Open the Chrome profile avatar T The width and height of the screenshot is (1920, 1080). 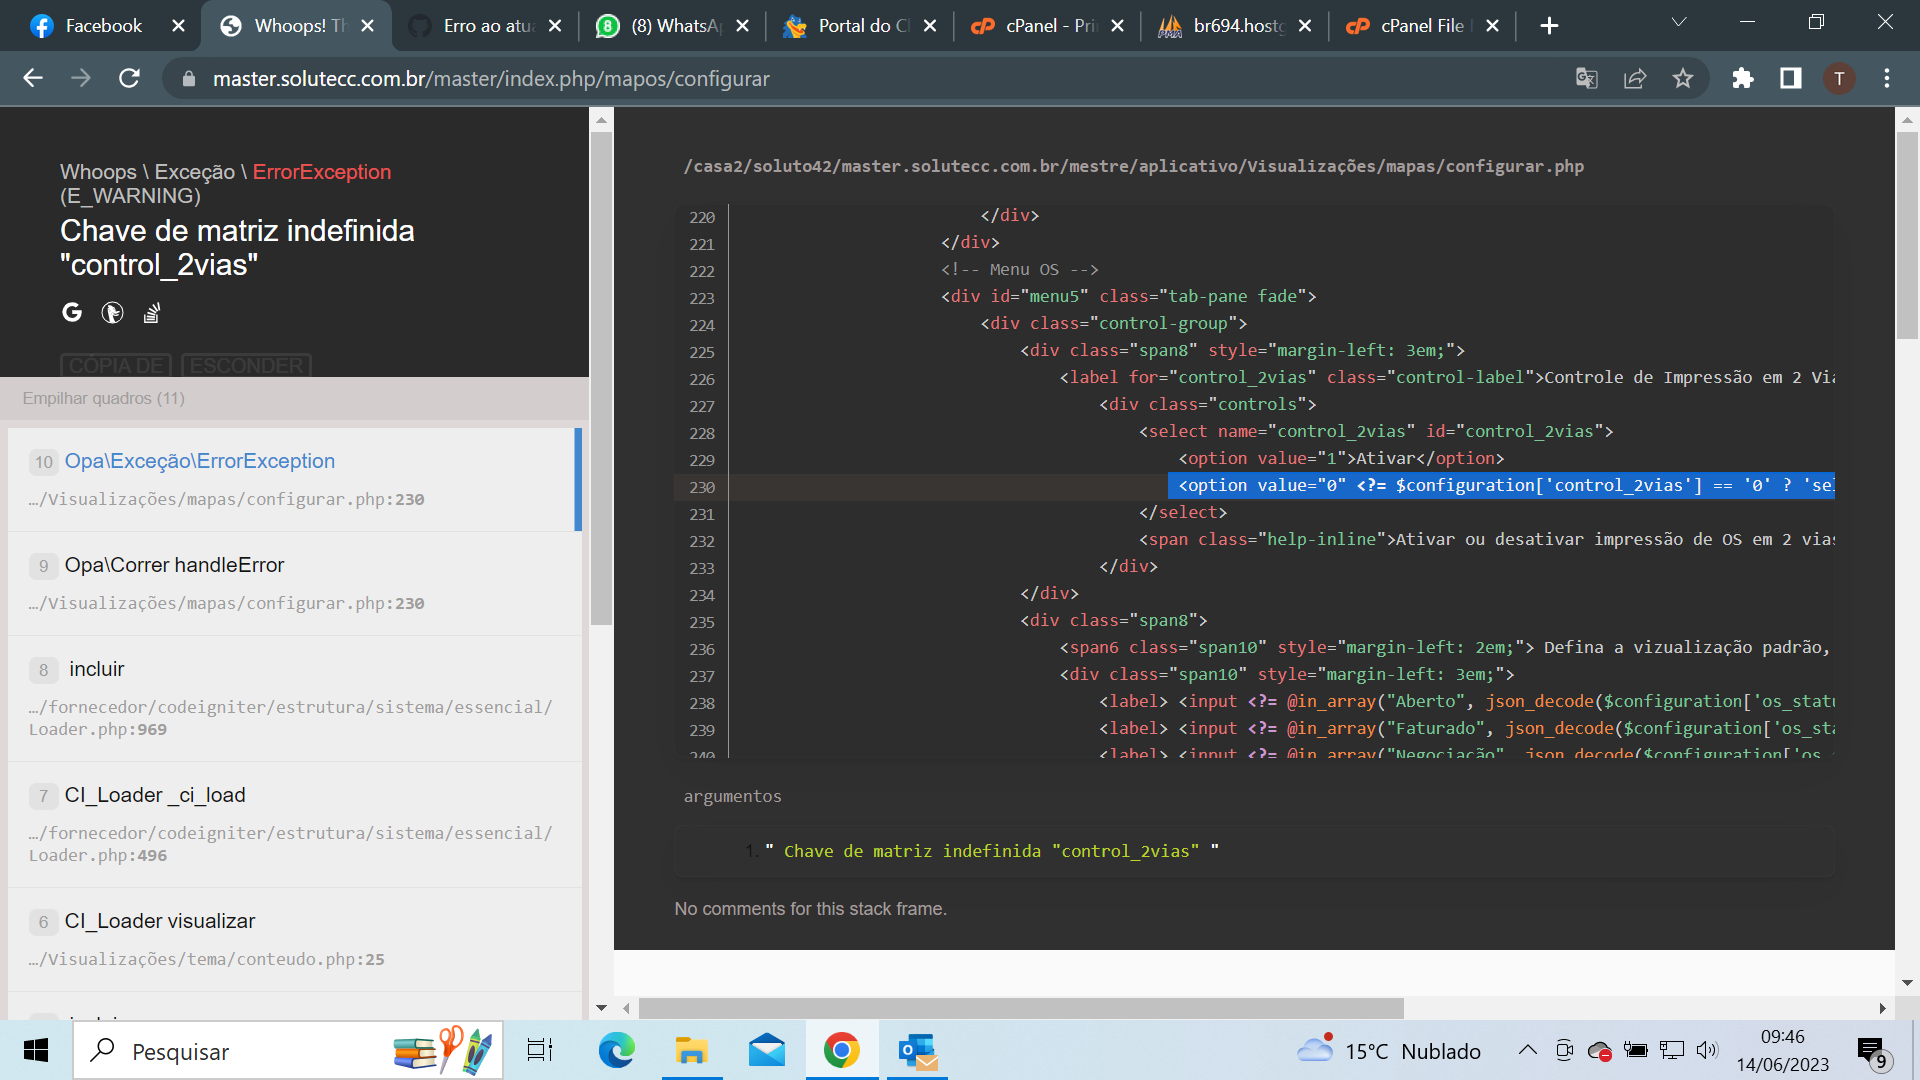pos(1840,78)
